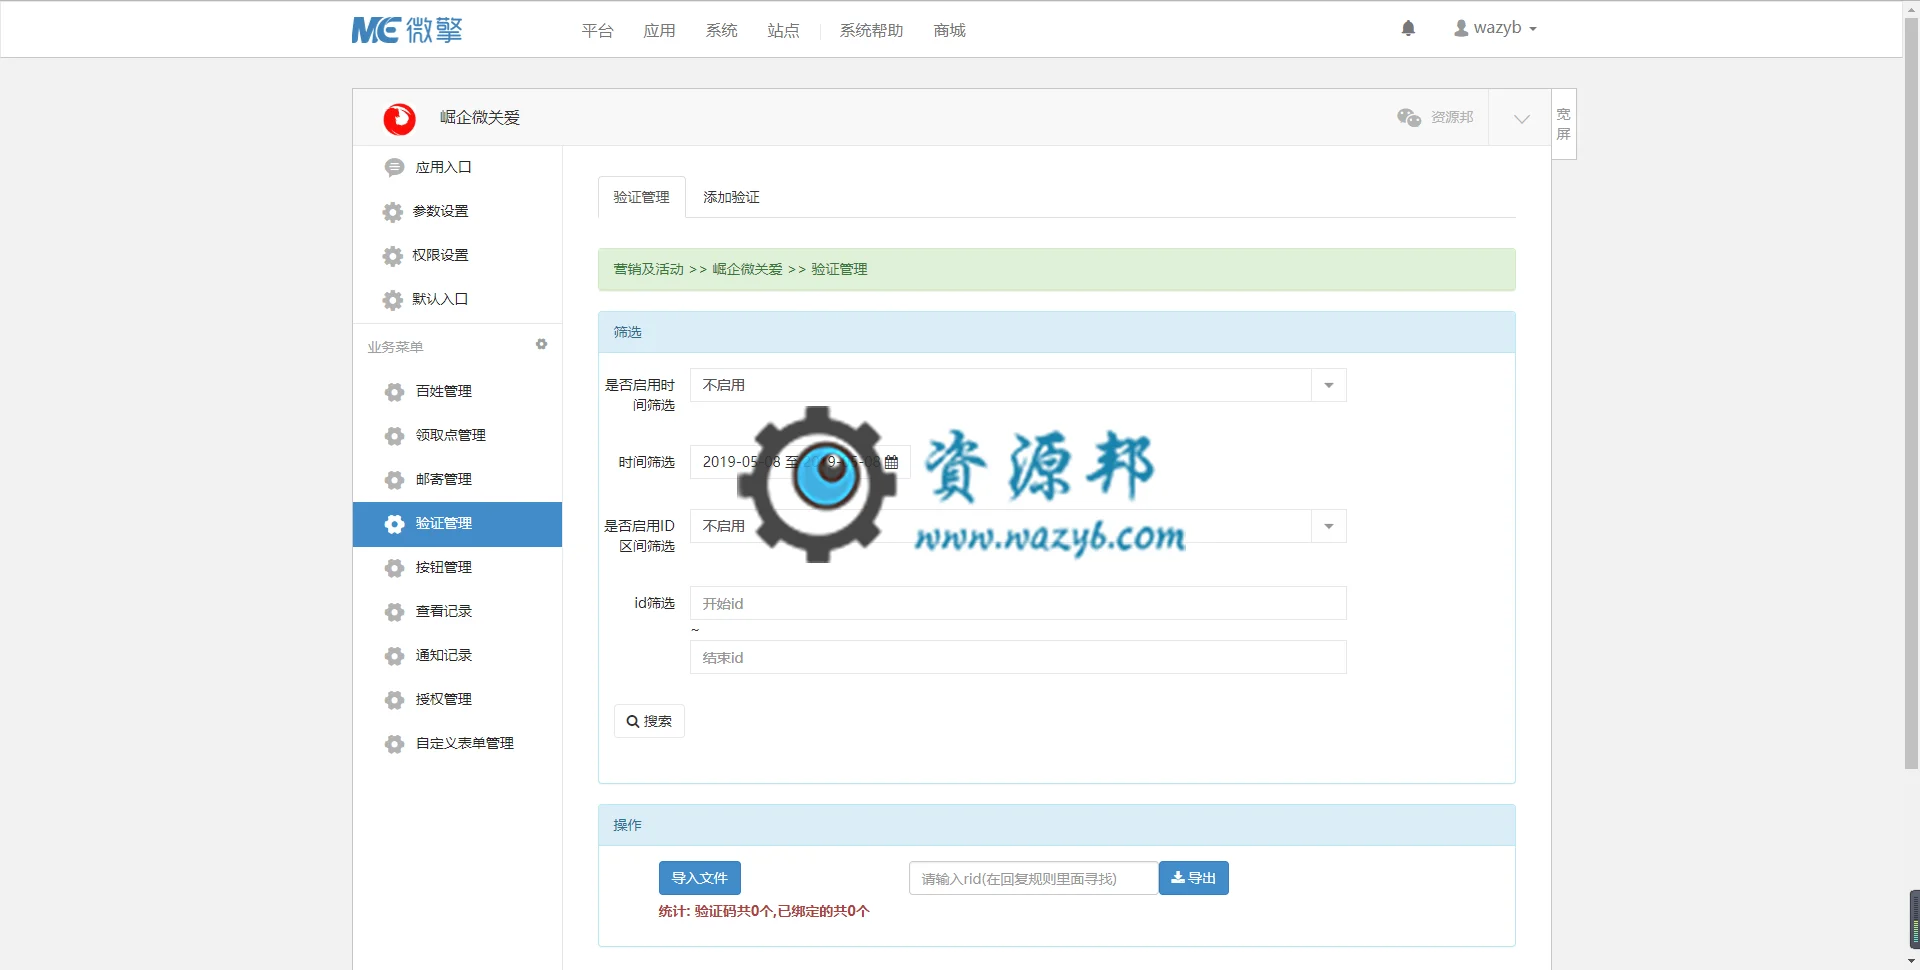Click the calendar icon in 时间筛选
Screen dimensions: 1920x970
coord(892,462)
